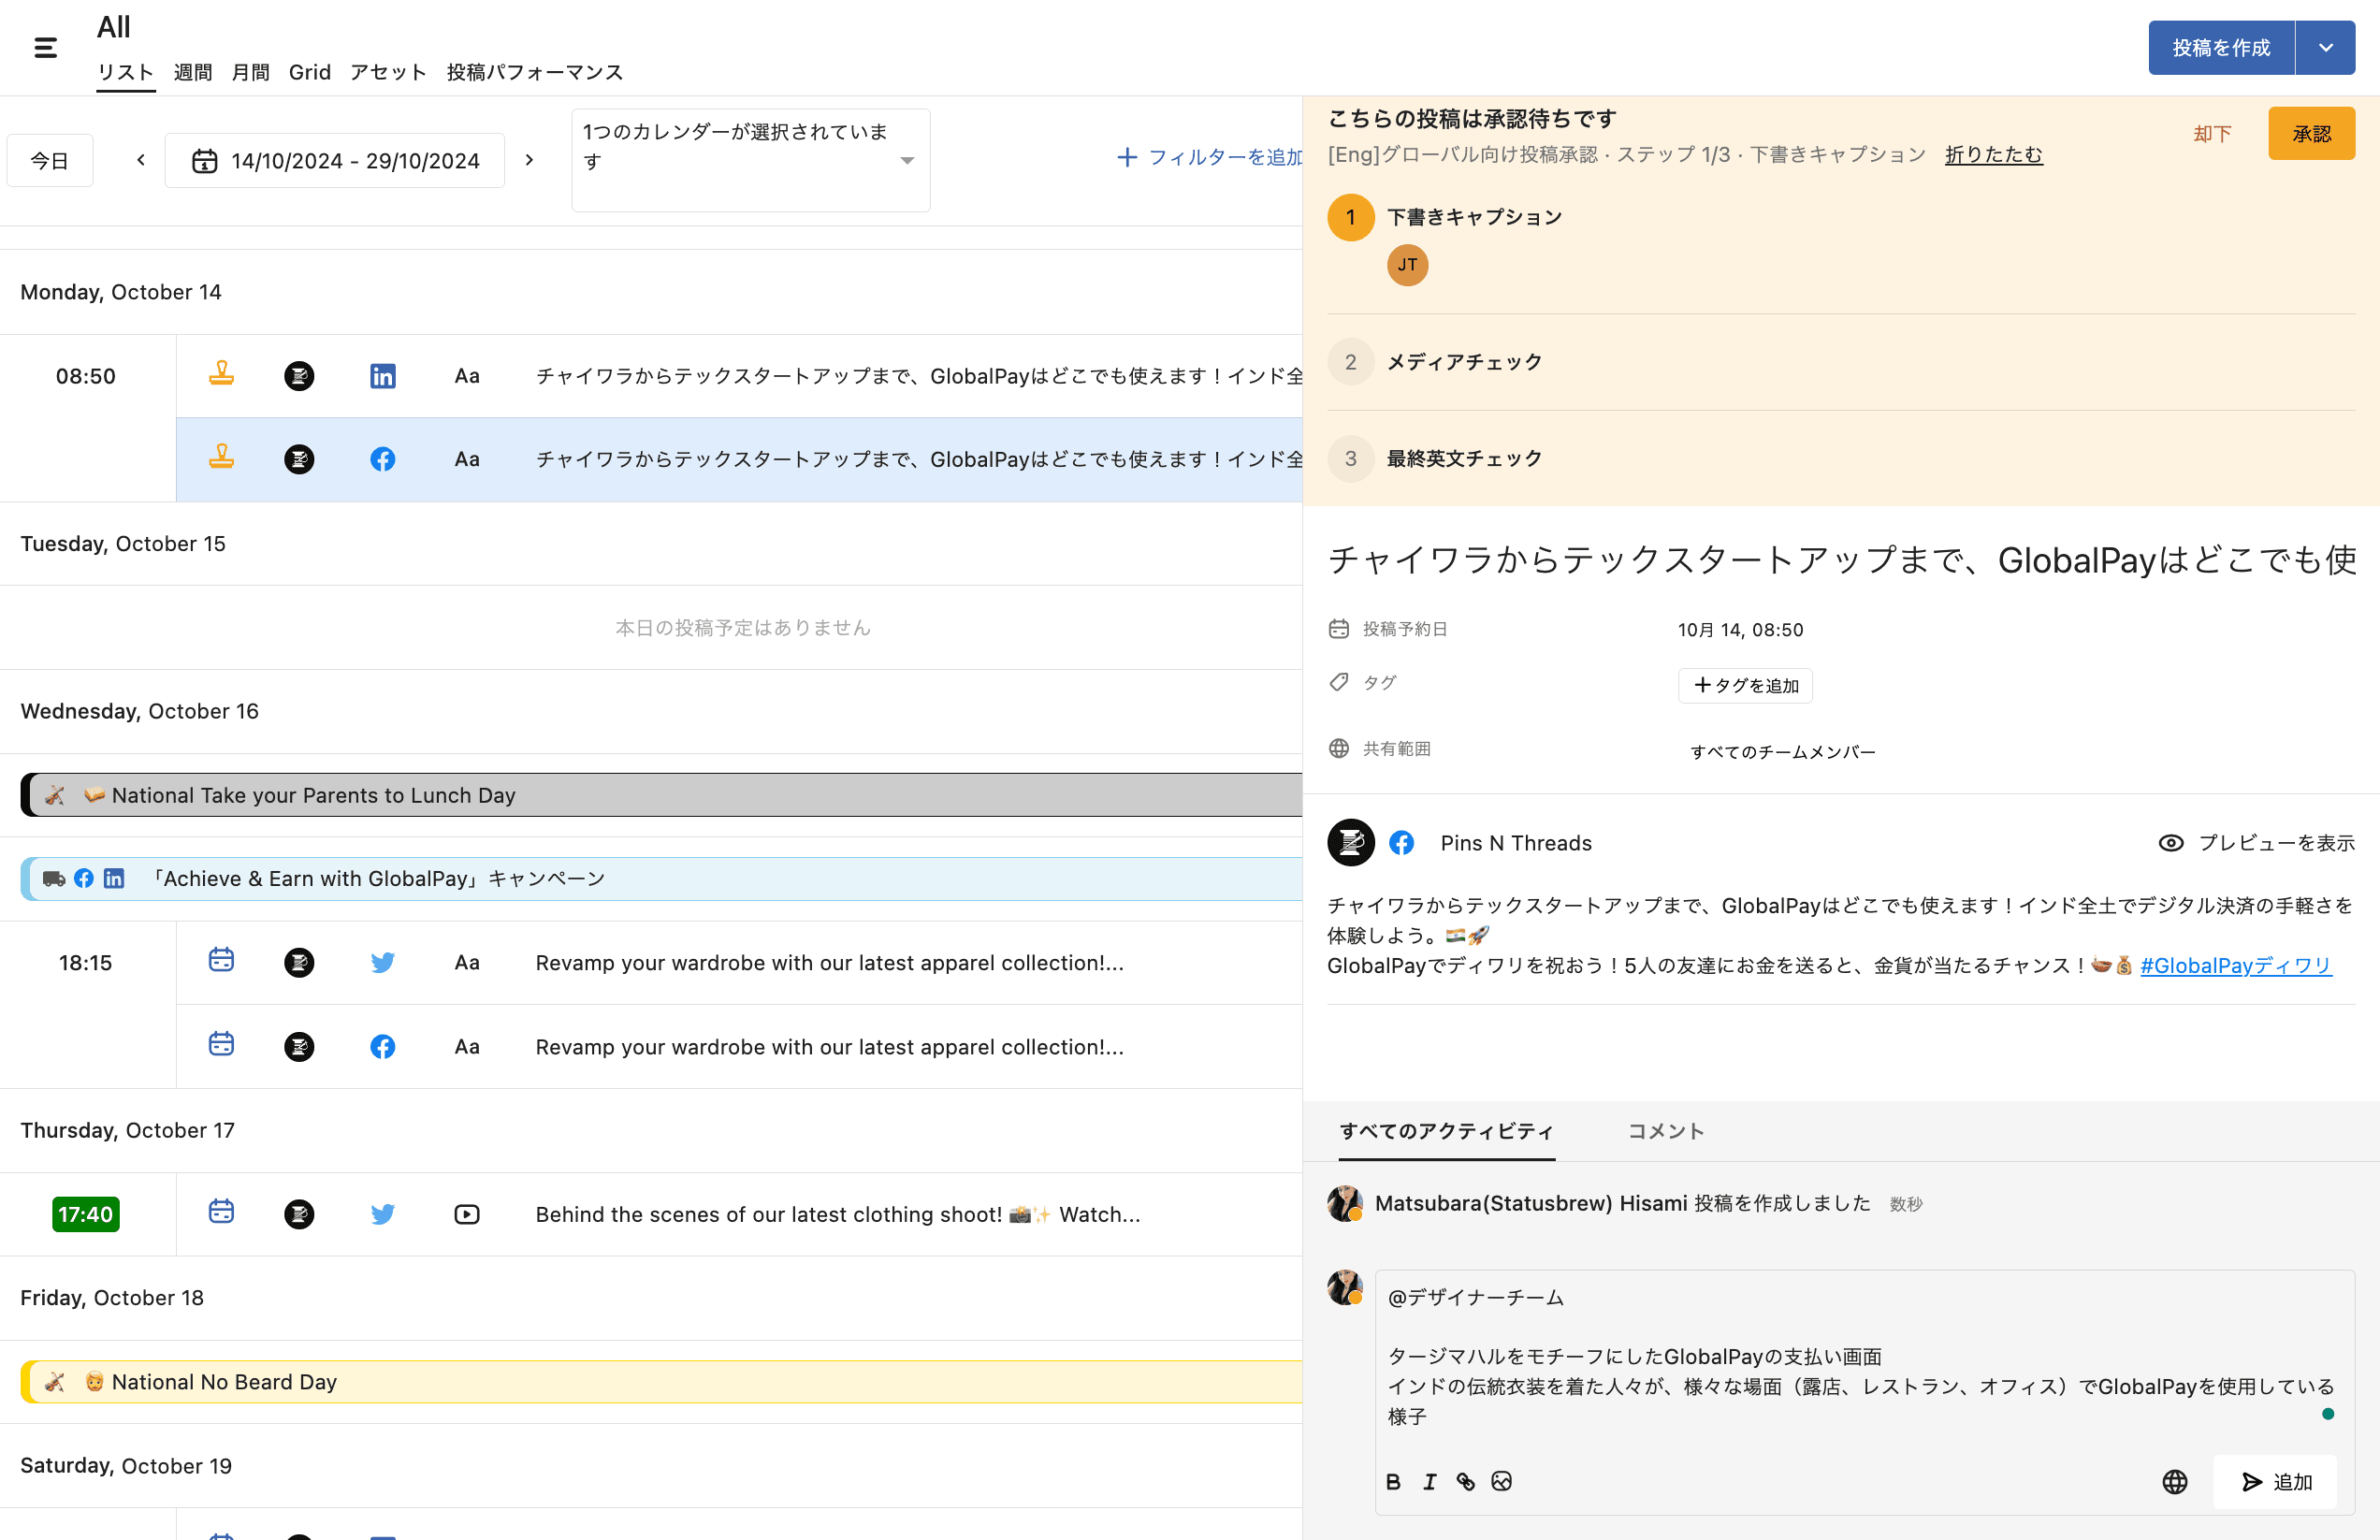Viewport: 2380px width, 1540px height.
Task: Collapse approval steps via 折りたたむ
Action: (x=1993, y=155)
